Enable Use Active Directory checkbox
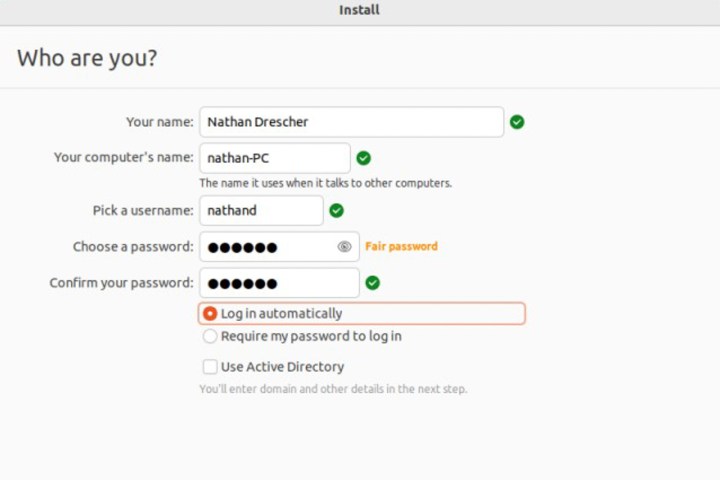Viewport: 720px width, 480px height. pyautogui.click(x=210, y=367)
